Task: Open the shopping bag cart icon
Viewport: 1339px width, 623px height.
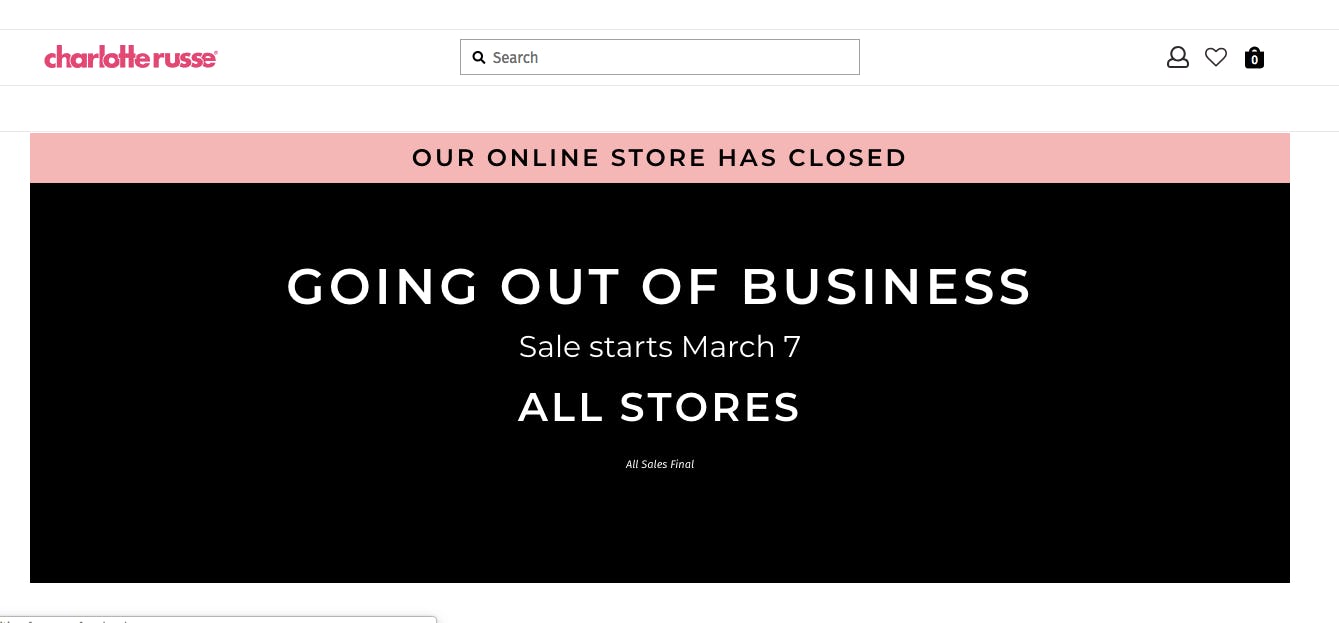Action: [1254, 58]
